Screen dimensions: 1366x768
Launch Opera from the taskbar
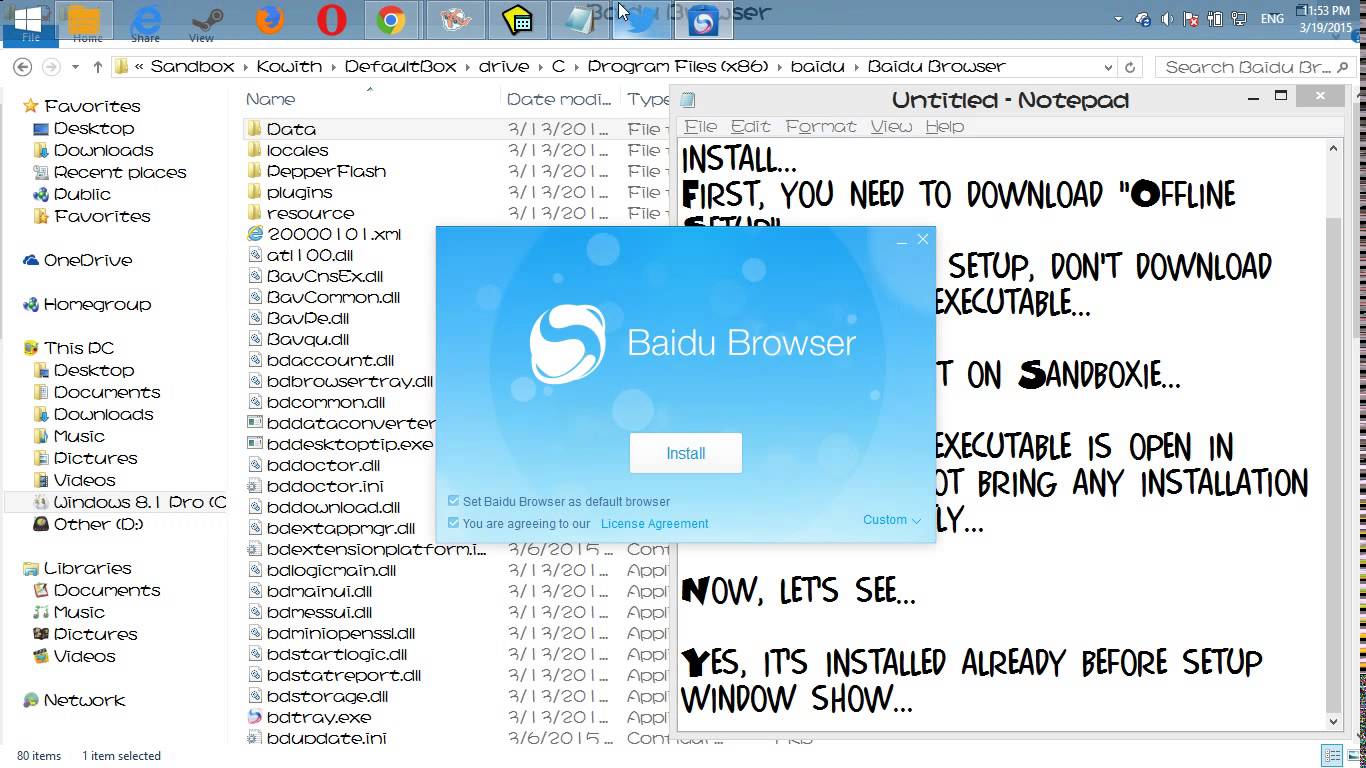330,18
